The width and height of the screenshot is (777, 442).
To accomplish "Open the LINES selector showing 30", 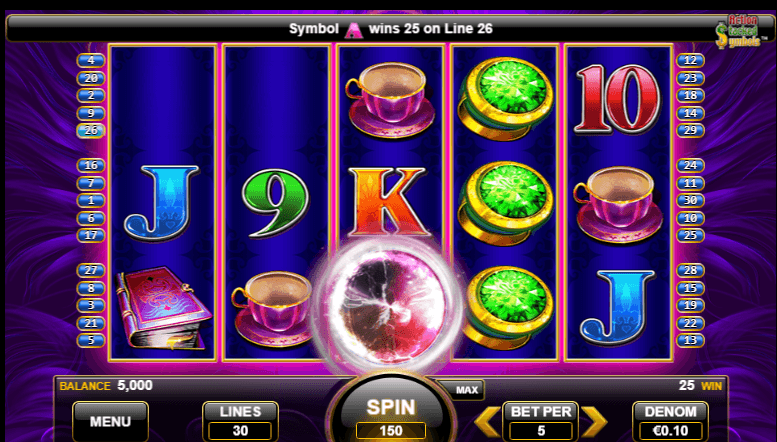I will (240, 421).
